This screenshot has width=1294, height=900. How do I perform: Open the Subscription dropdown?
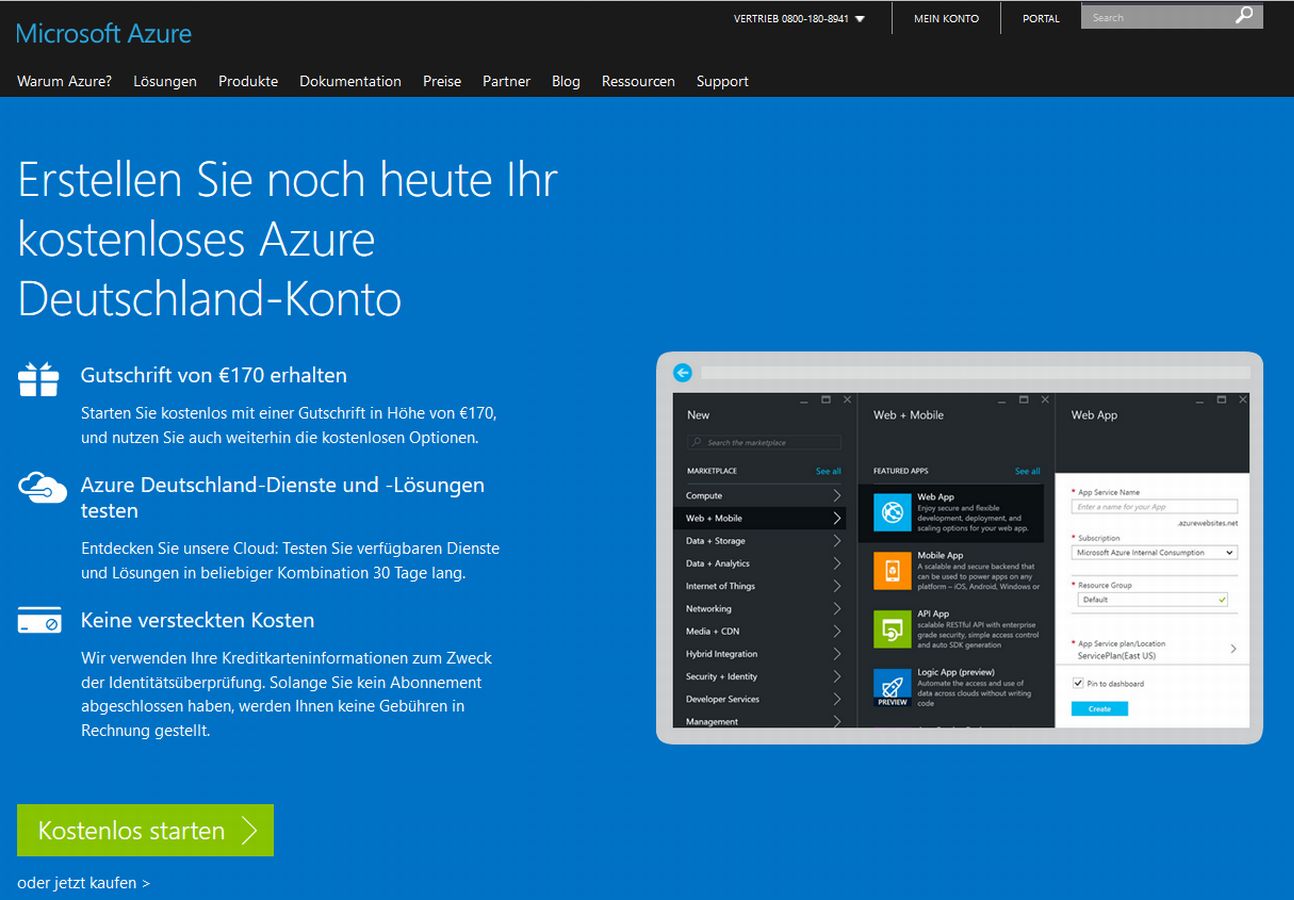pos(1155,552)
